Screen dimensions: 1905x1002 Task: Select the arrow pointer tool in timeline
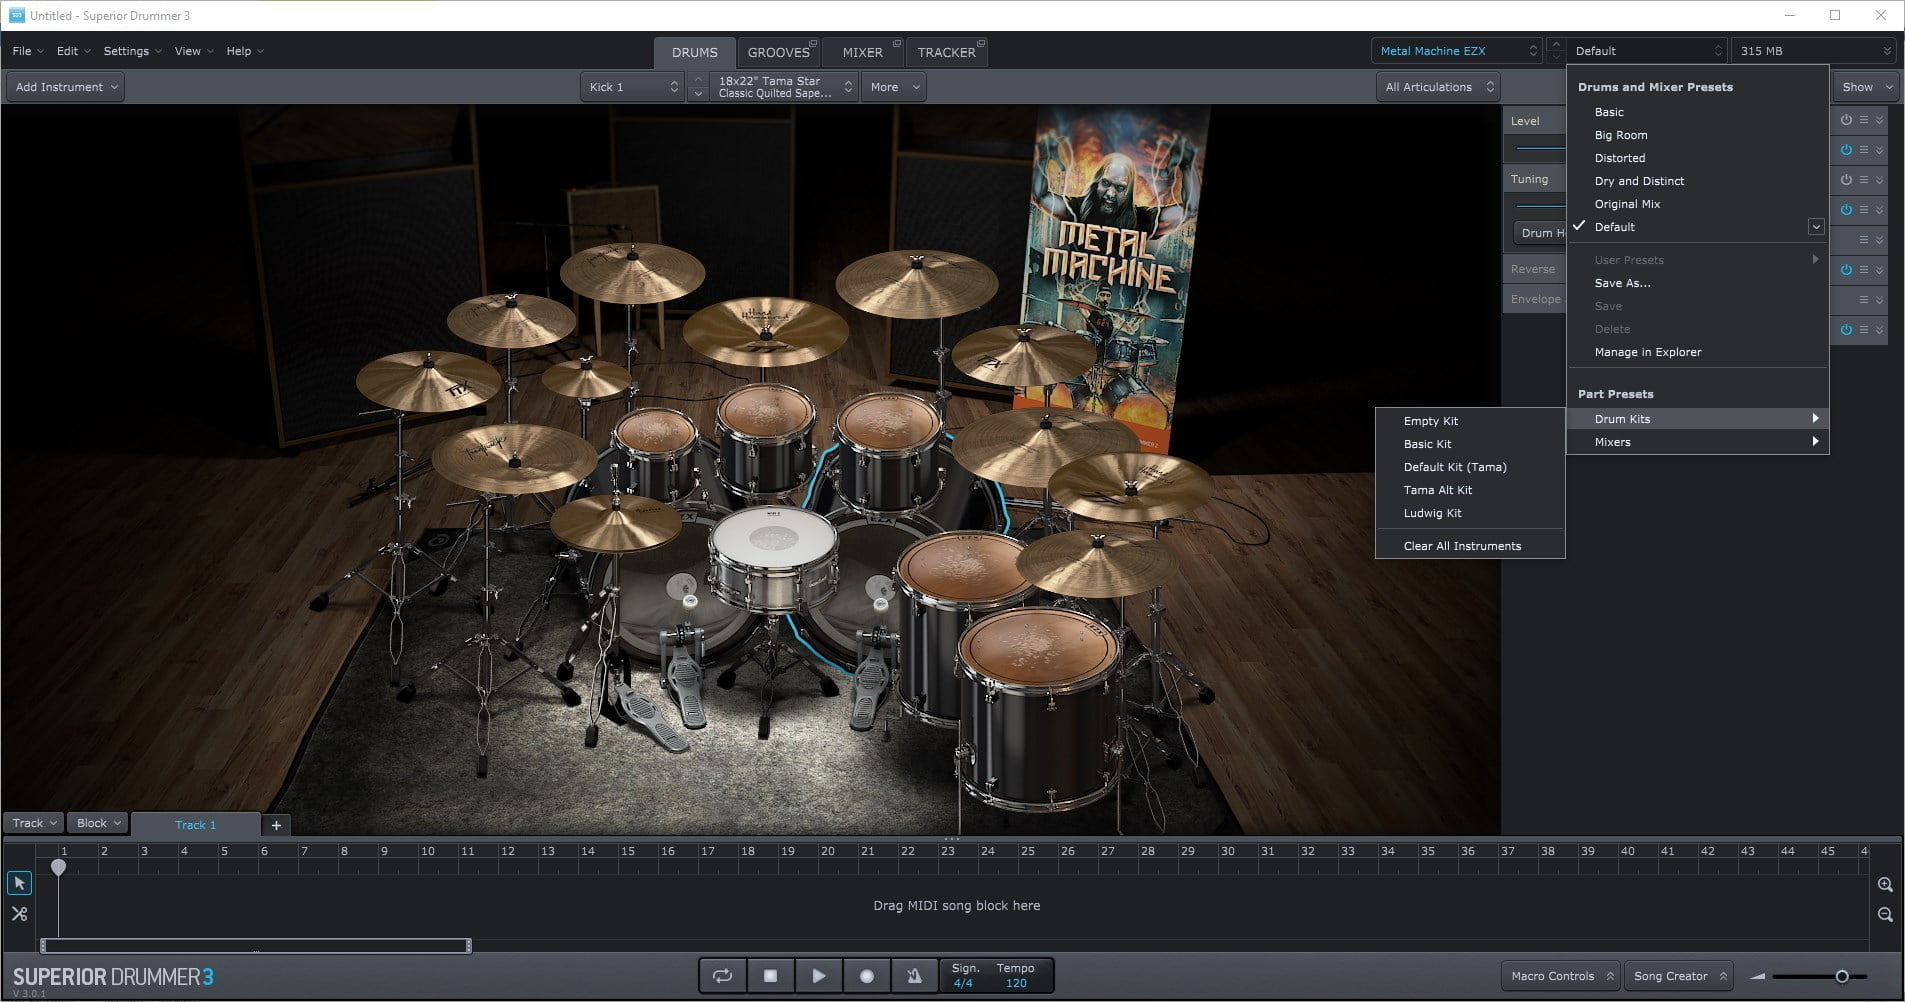19,883
